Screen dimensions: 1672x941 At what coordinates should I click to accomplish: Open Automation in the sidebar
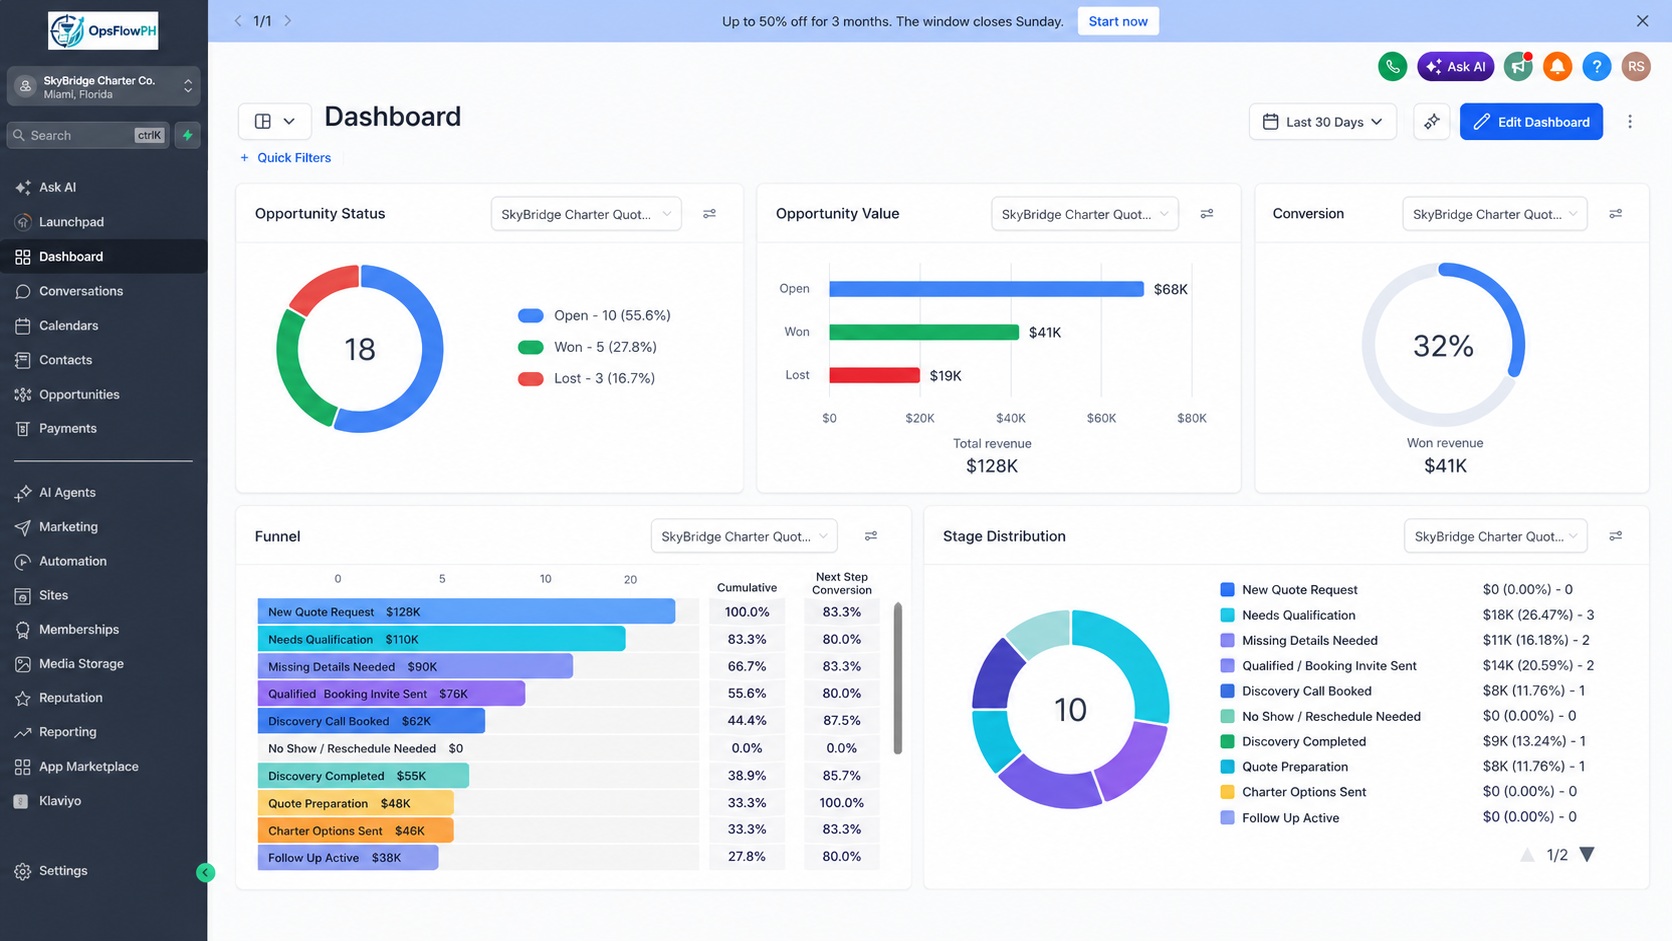104,561
